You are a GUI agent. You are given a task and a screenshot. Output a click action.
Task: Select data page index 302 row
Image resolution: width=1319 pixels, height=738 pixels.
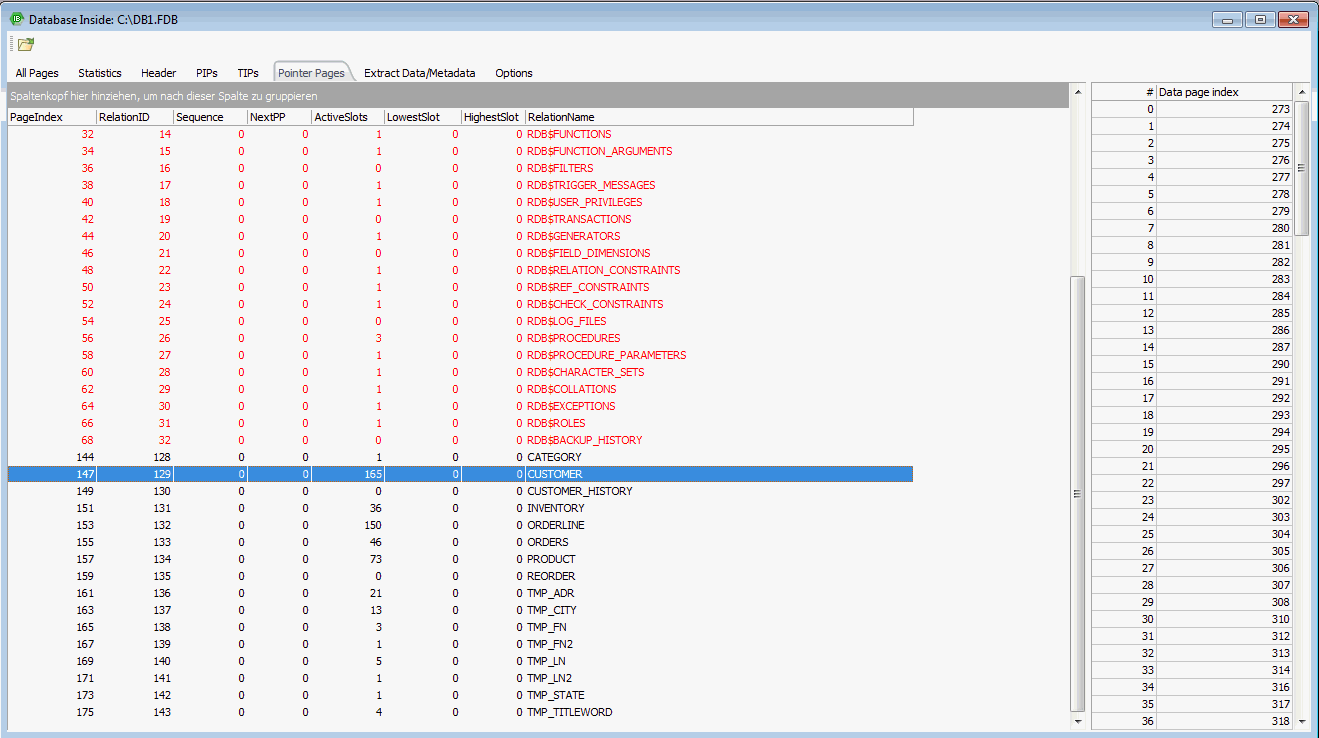[x=1224, y=500]
